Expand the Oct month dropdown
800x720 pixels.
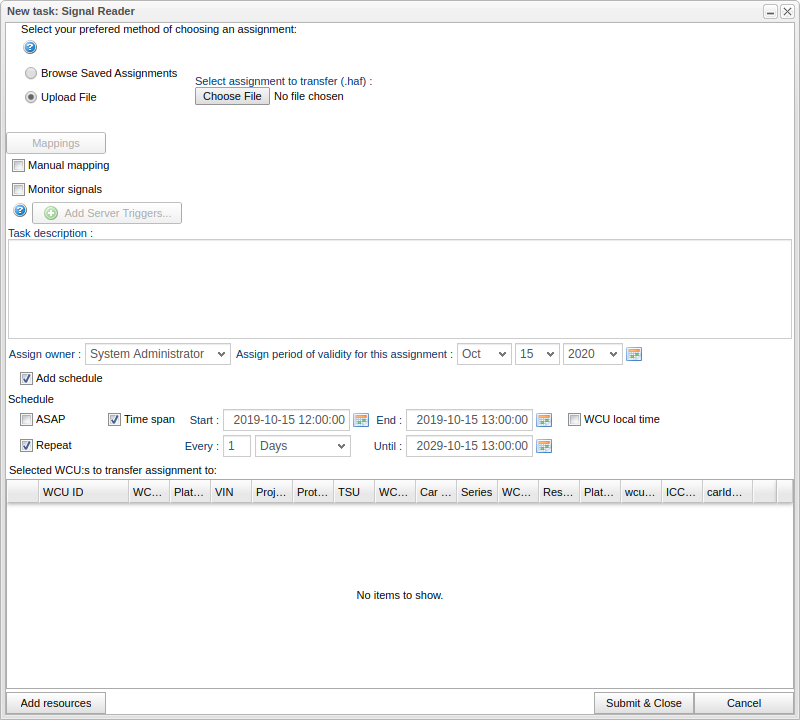484,354
